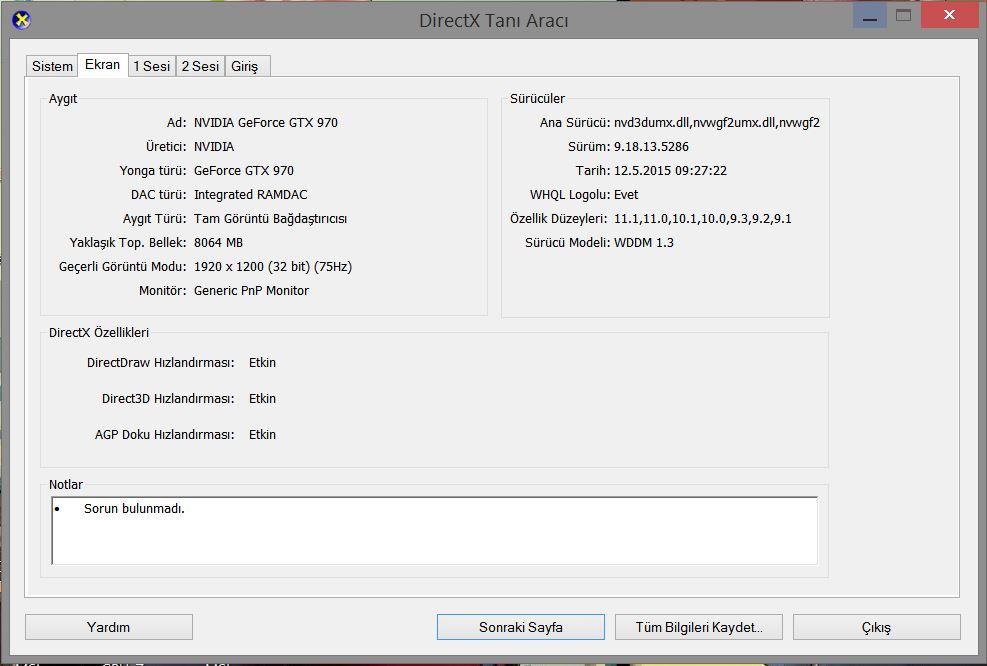Click the 'DirectX Tanı Aracı' title text

pyautogui.click(x=494, y=20)
